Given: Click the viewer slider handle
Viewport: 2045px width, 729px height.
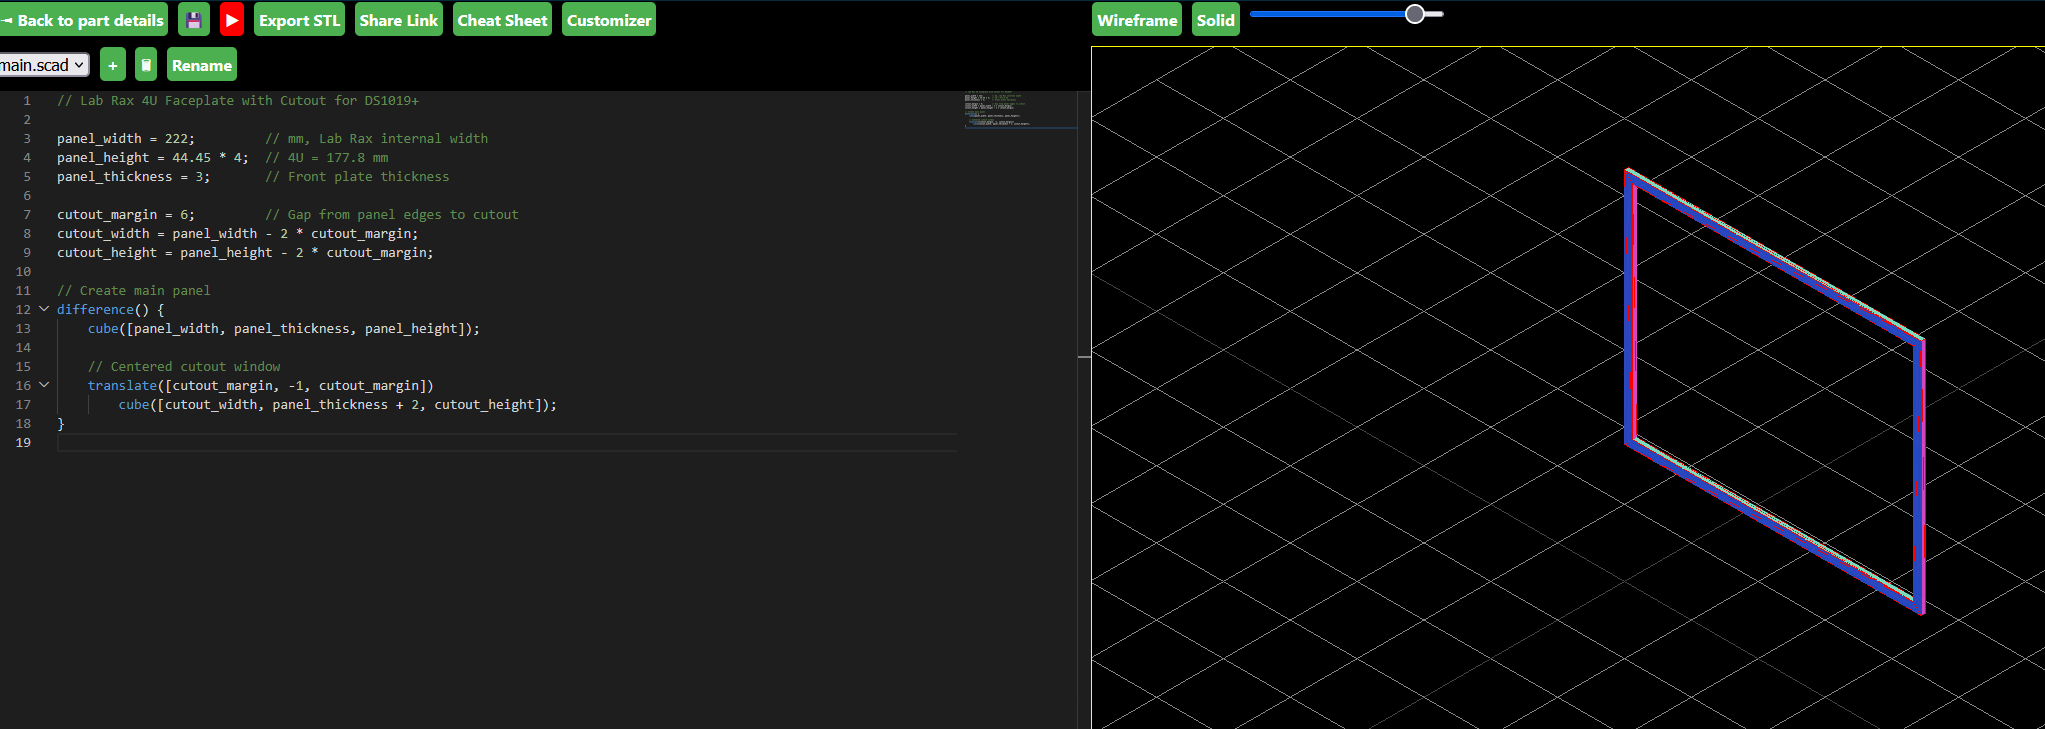Looking at the screenshot, I should [1414, 14].
